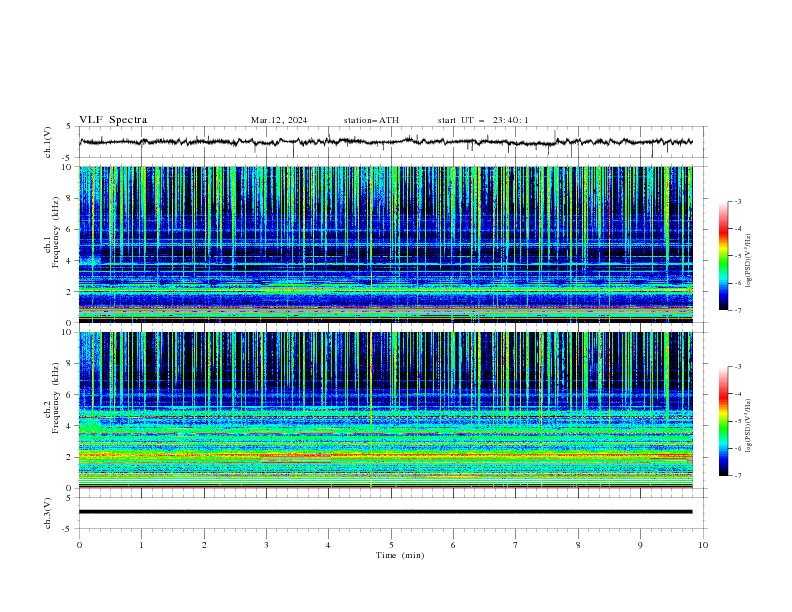Viewport: 792px width, 612px height.
Task: Click the "-7" tick of ch.2 colorbar
Action: (737, 475)
